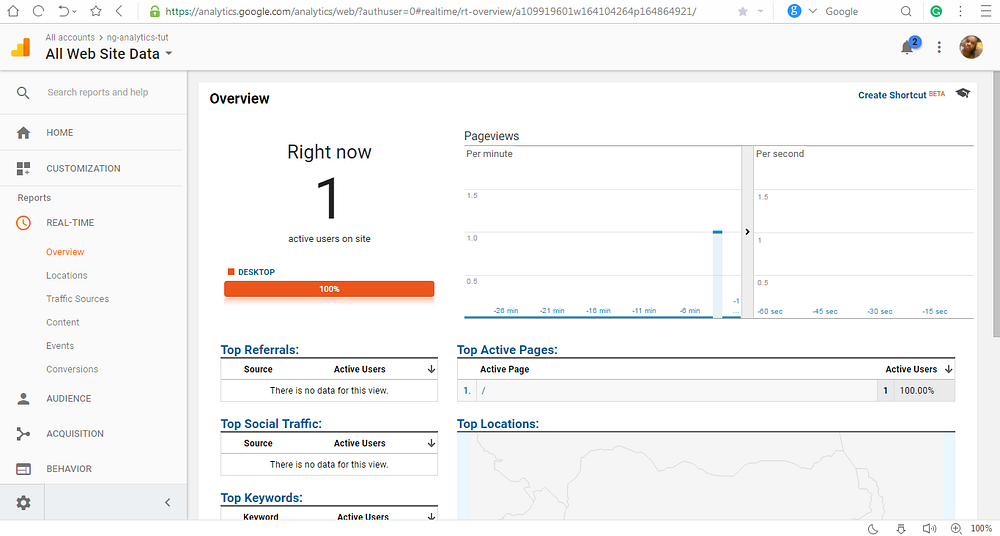Click the All accounts breadcrumb link

(x=70, y=38)
